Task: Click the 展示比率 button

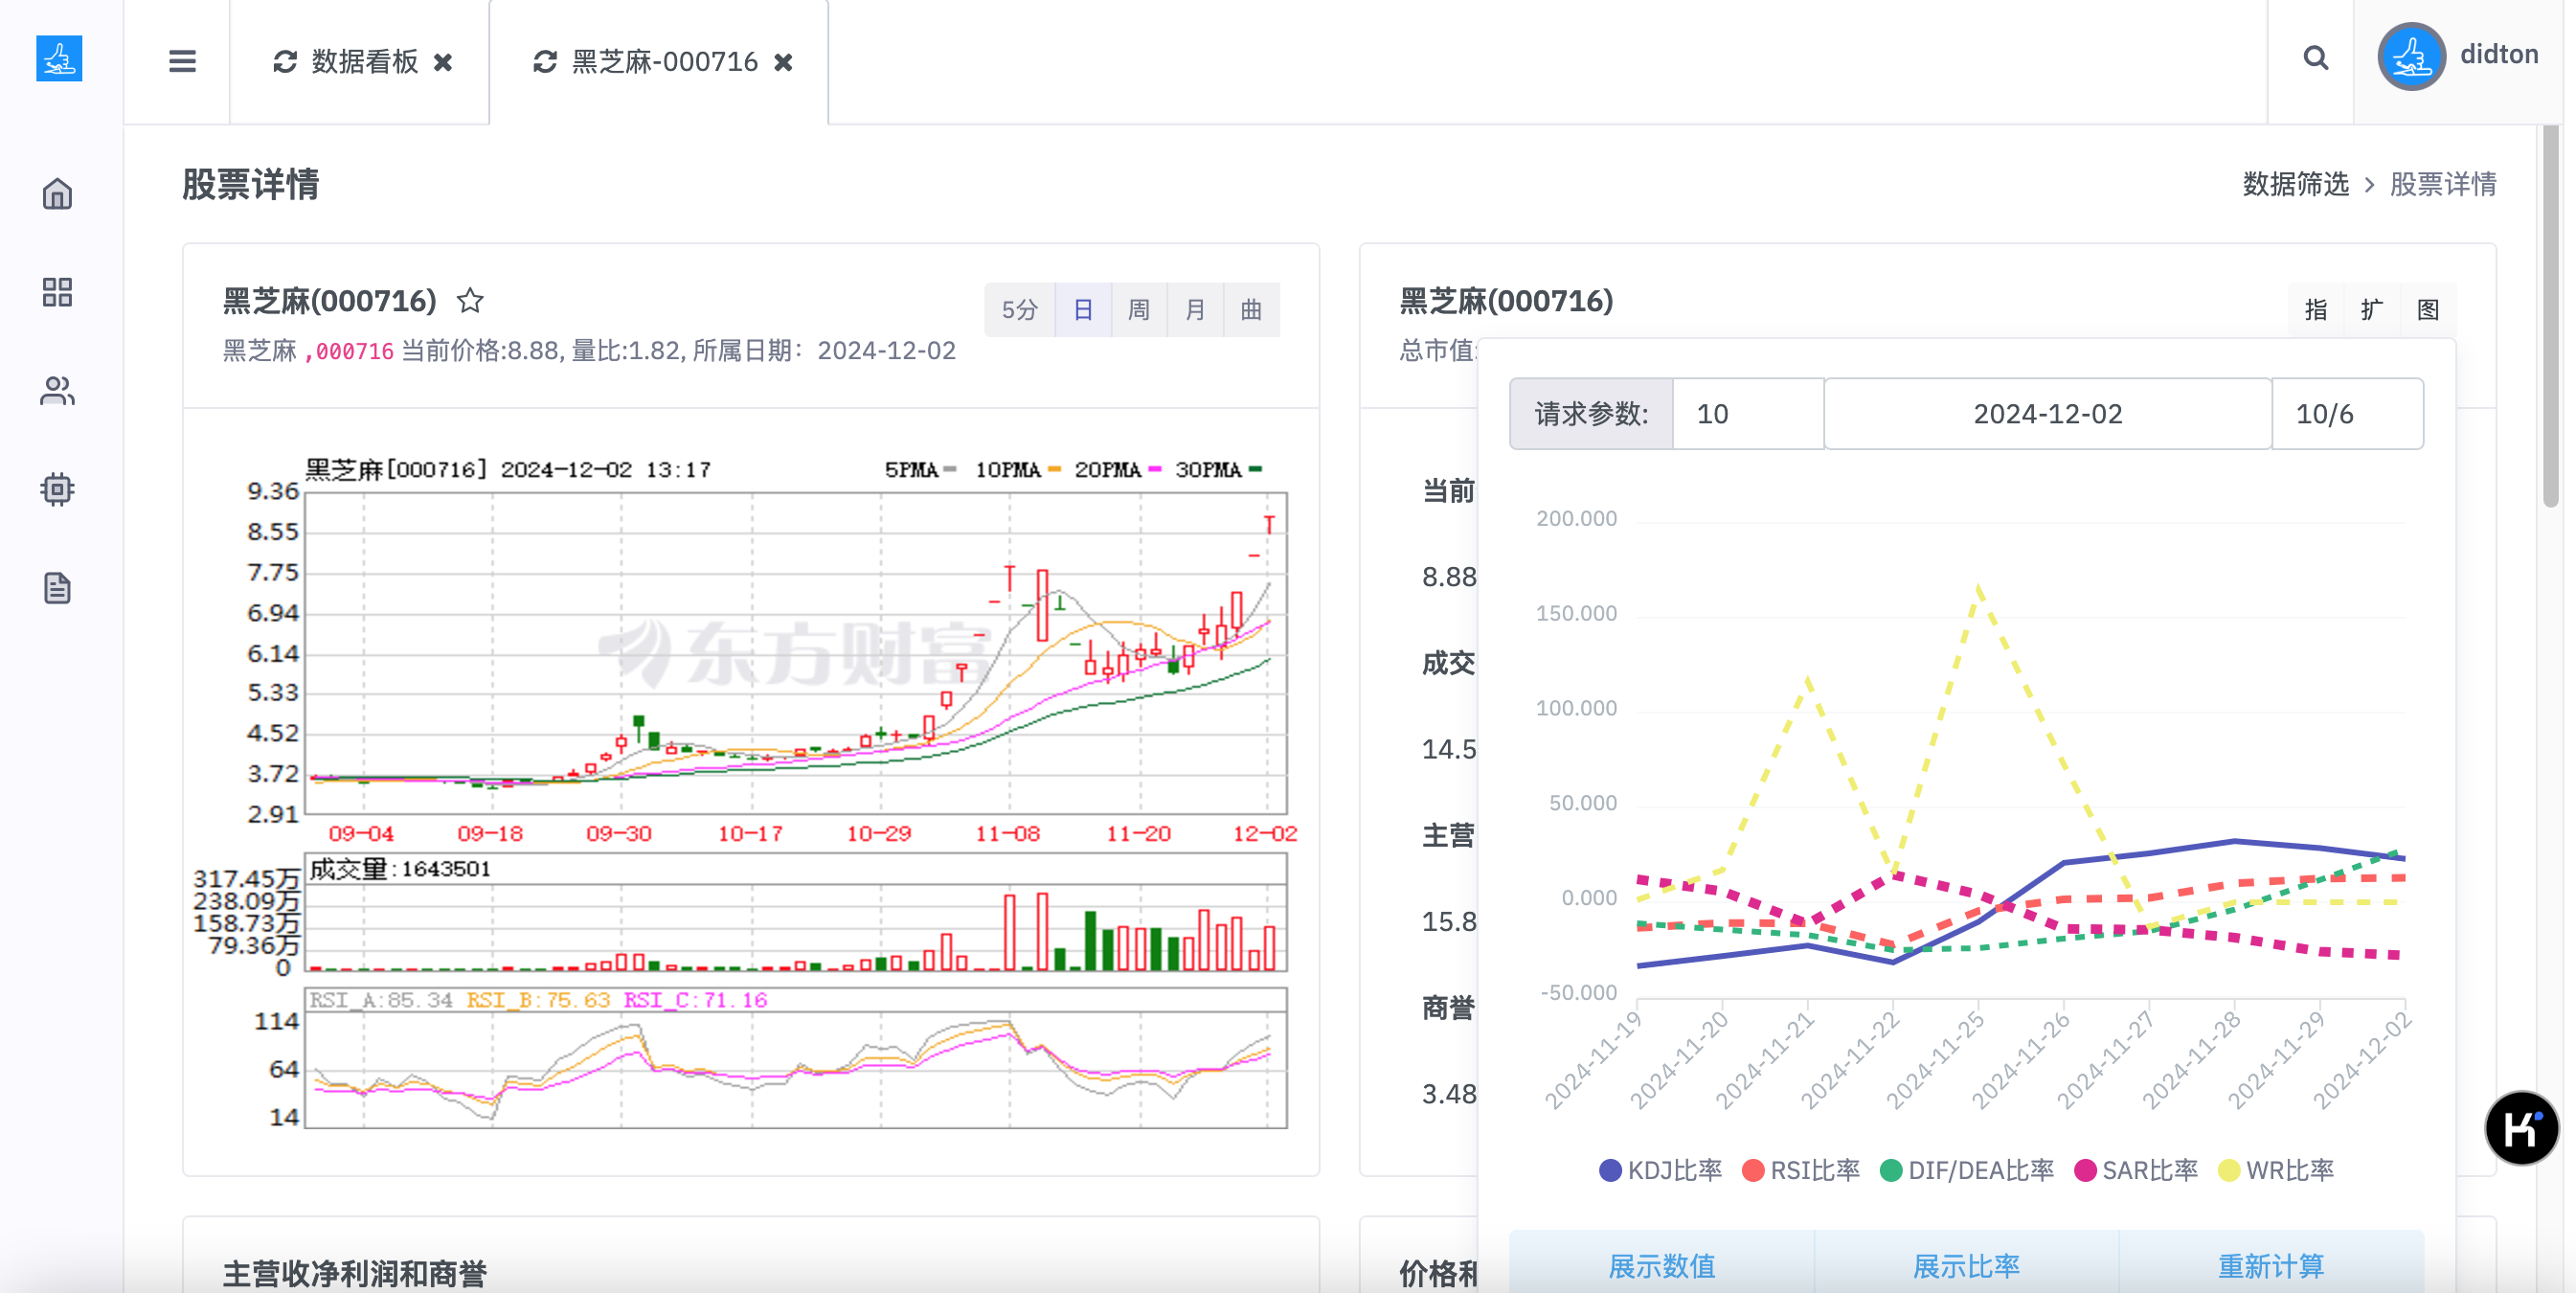Action: 1966,1265
